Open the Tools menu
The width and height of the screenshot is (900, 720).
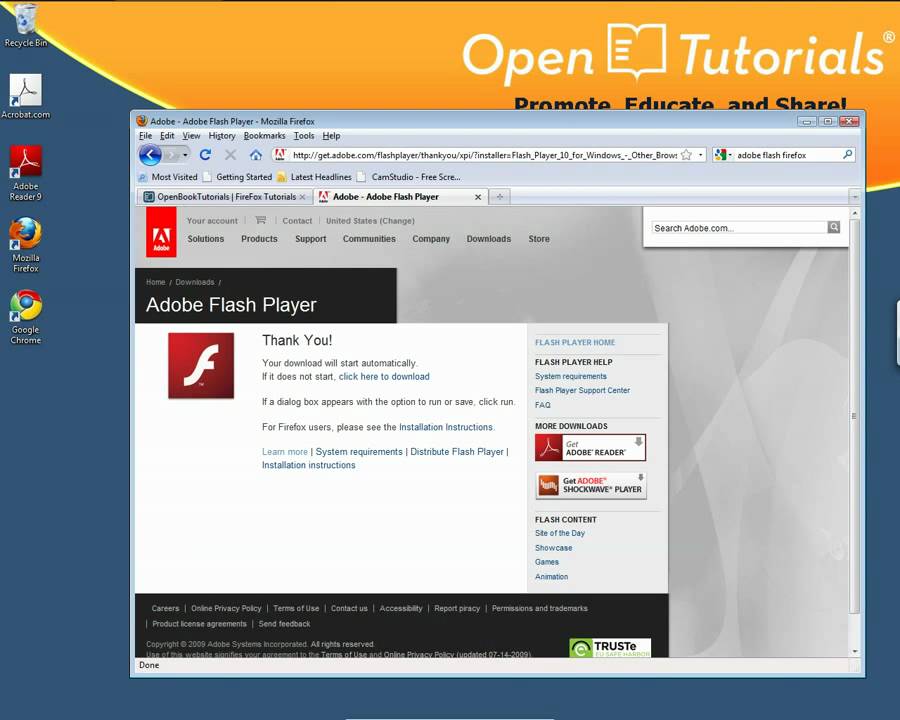(304, 136)
